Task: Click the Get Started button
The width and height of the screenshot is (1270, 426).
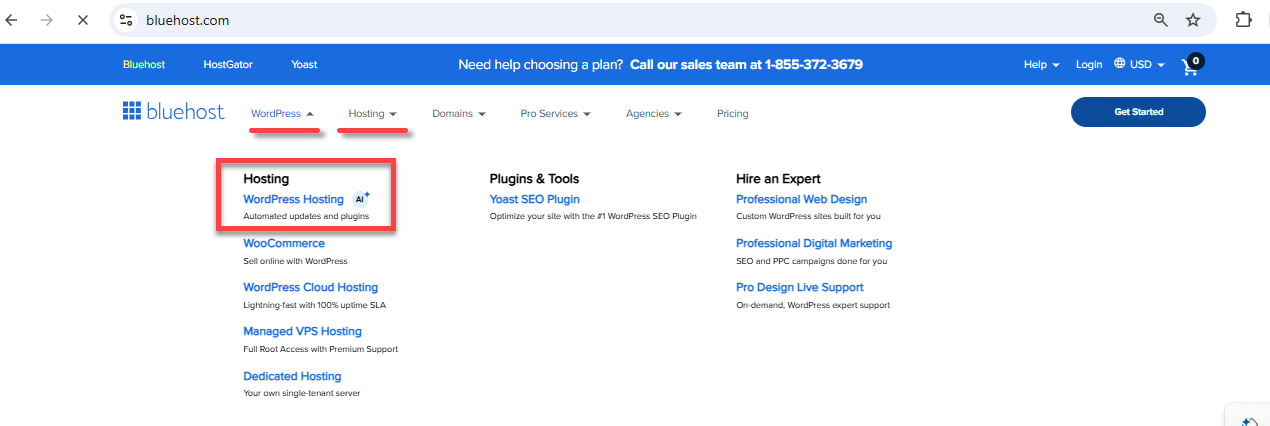Action: (x=1138, y=112)
